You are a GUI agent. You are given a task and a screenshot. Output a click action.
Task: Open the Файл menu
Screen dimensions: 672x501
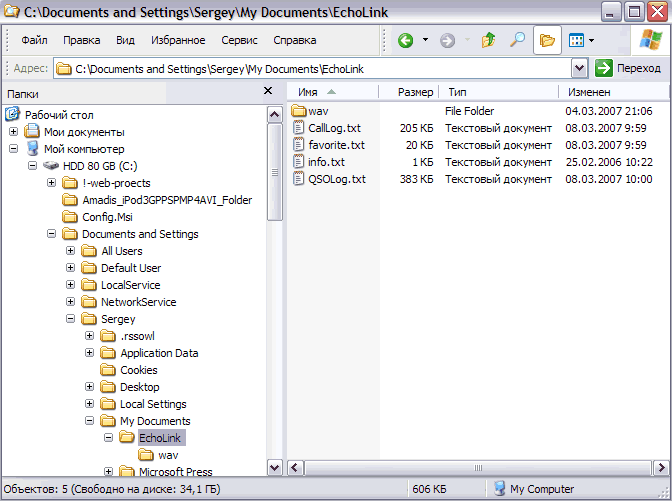(x=34, y=40)
